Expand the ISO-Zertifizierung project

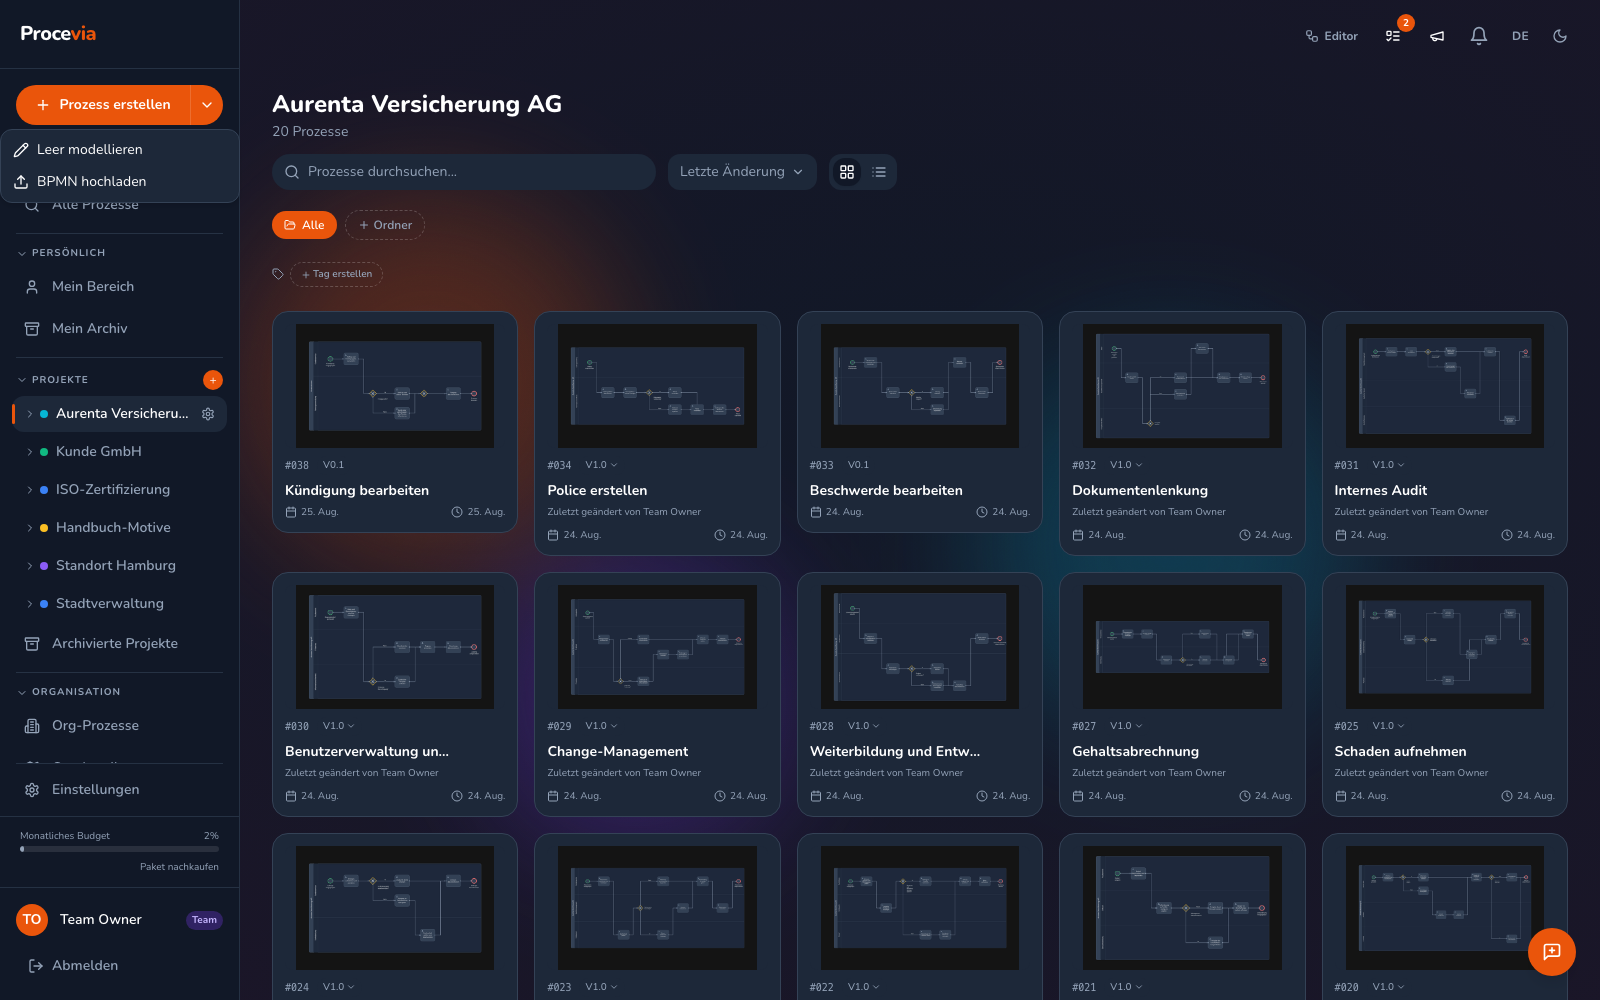click(x=29, y=490)
